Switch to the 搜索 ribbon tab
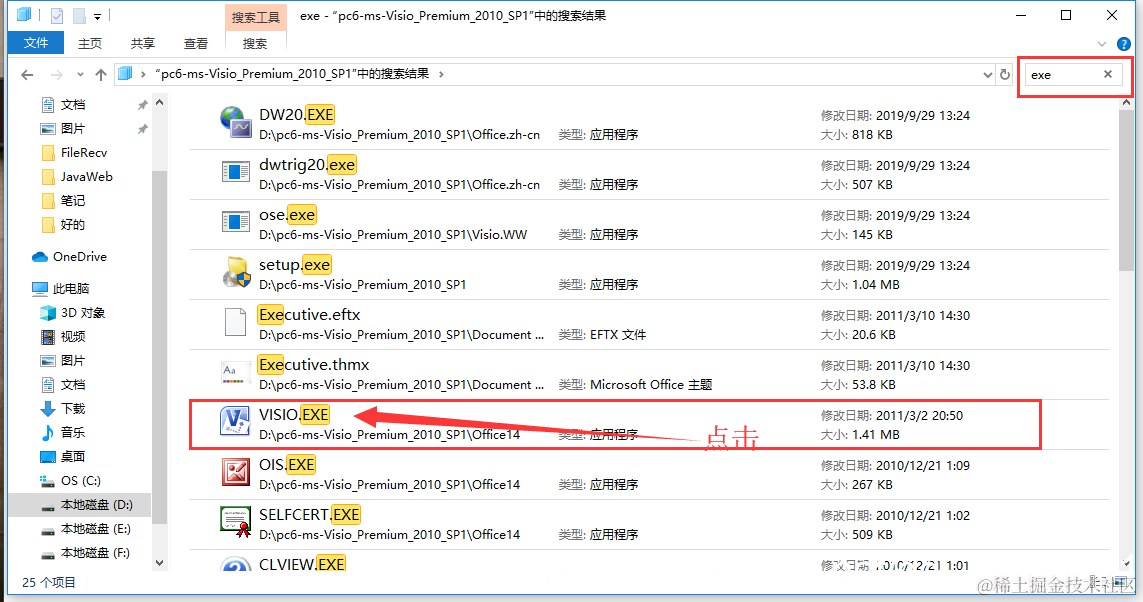 point(254,44)
